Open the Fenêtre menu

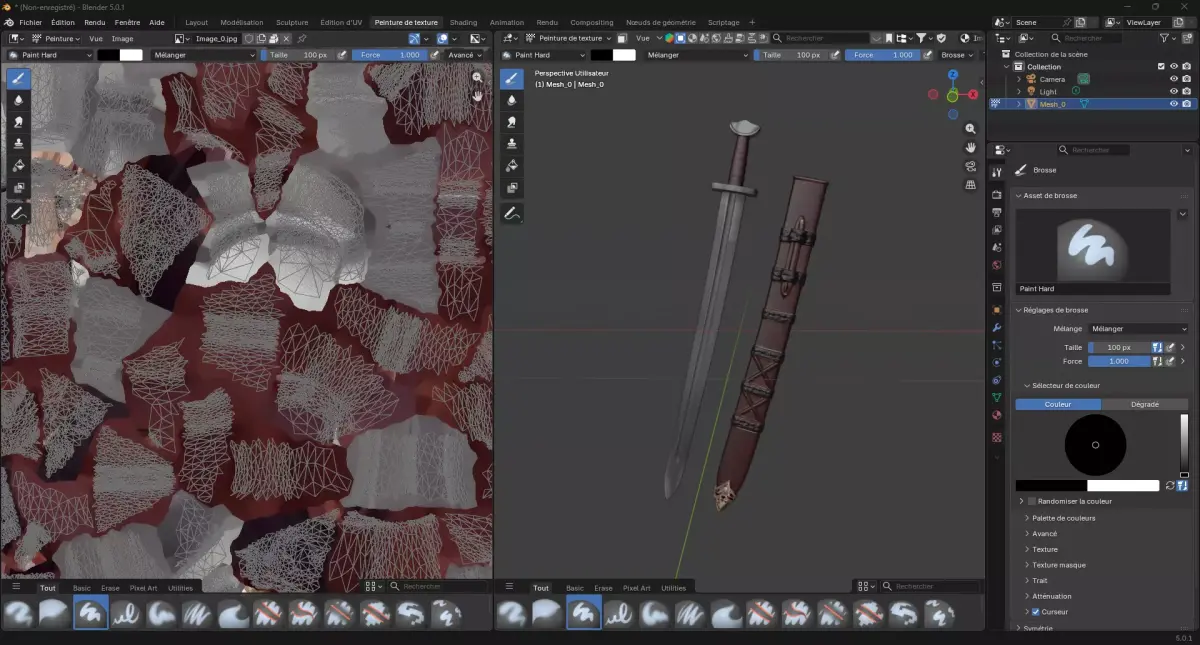(127, 22)
